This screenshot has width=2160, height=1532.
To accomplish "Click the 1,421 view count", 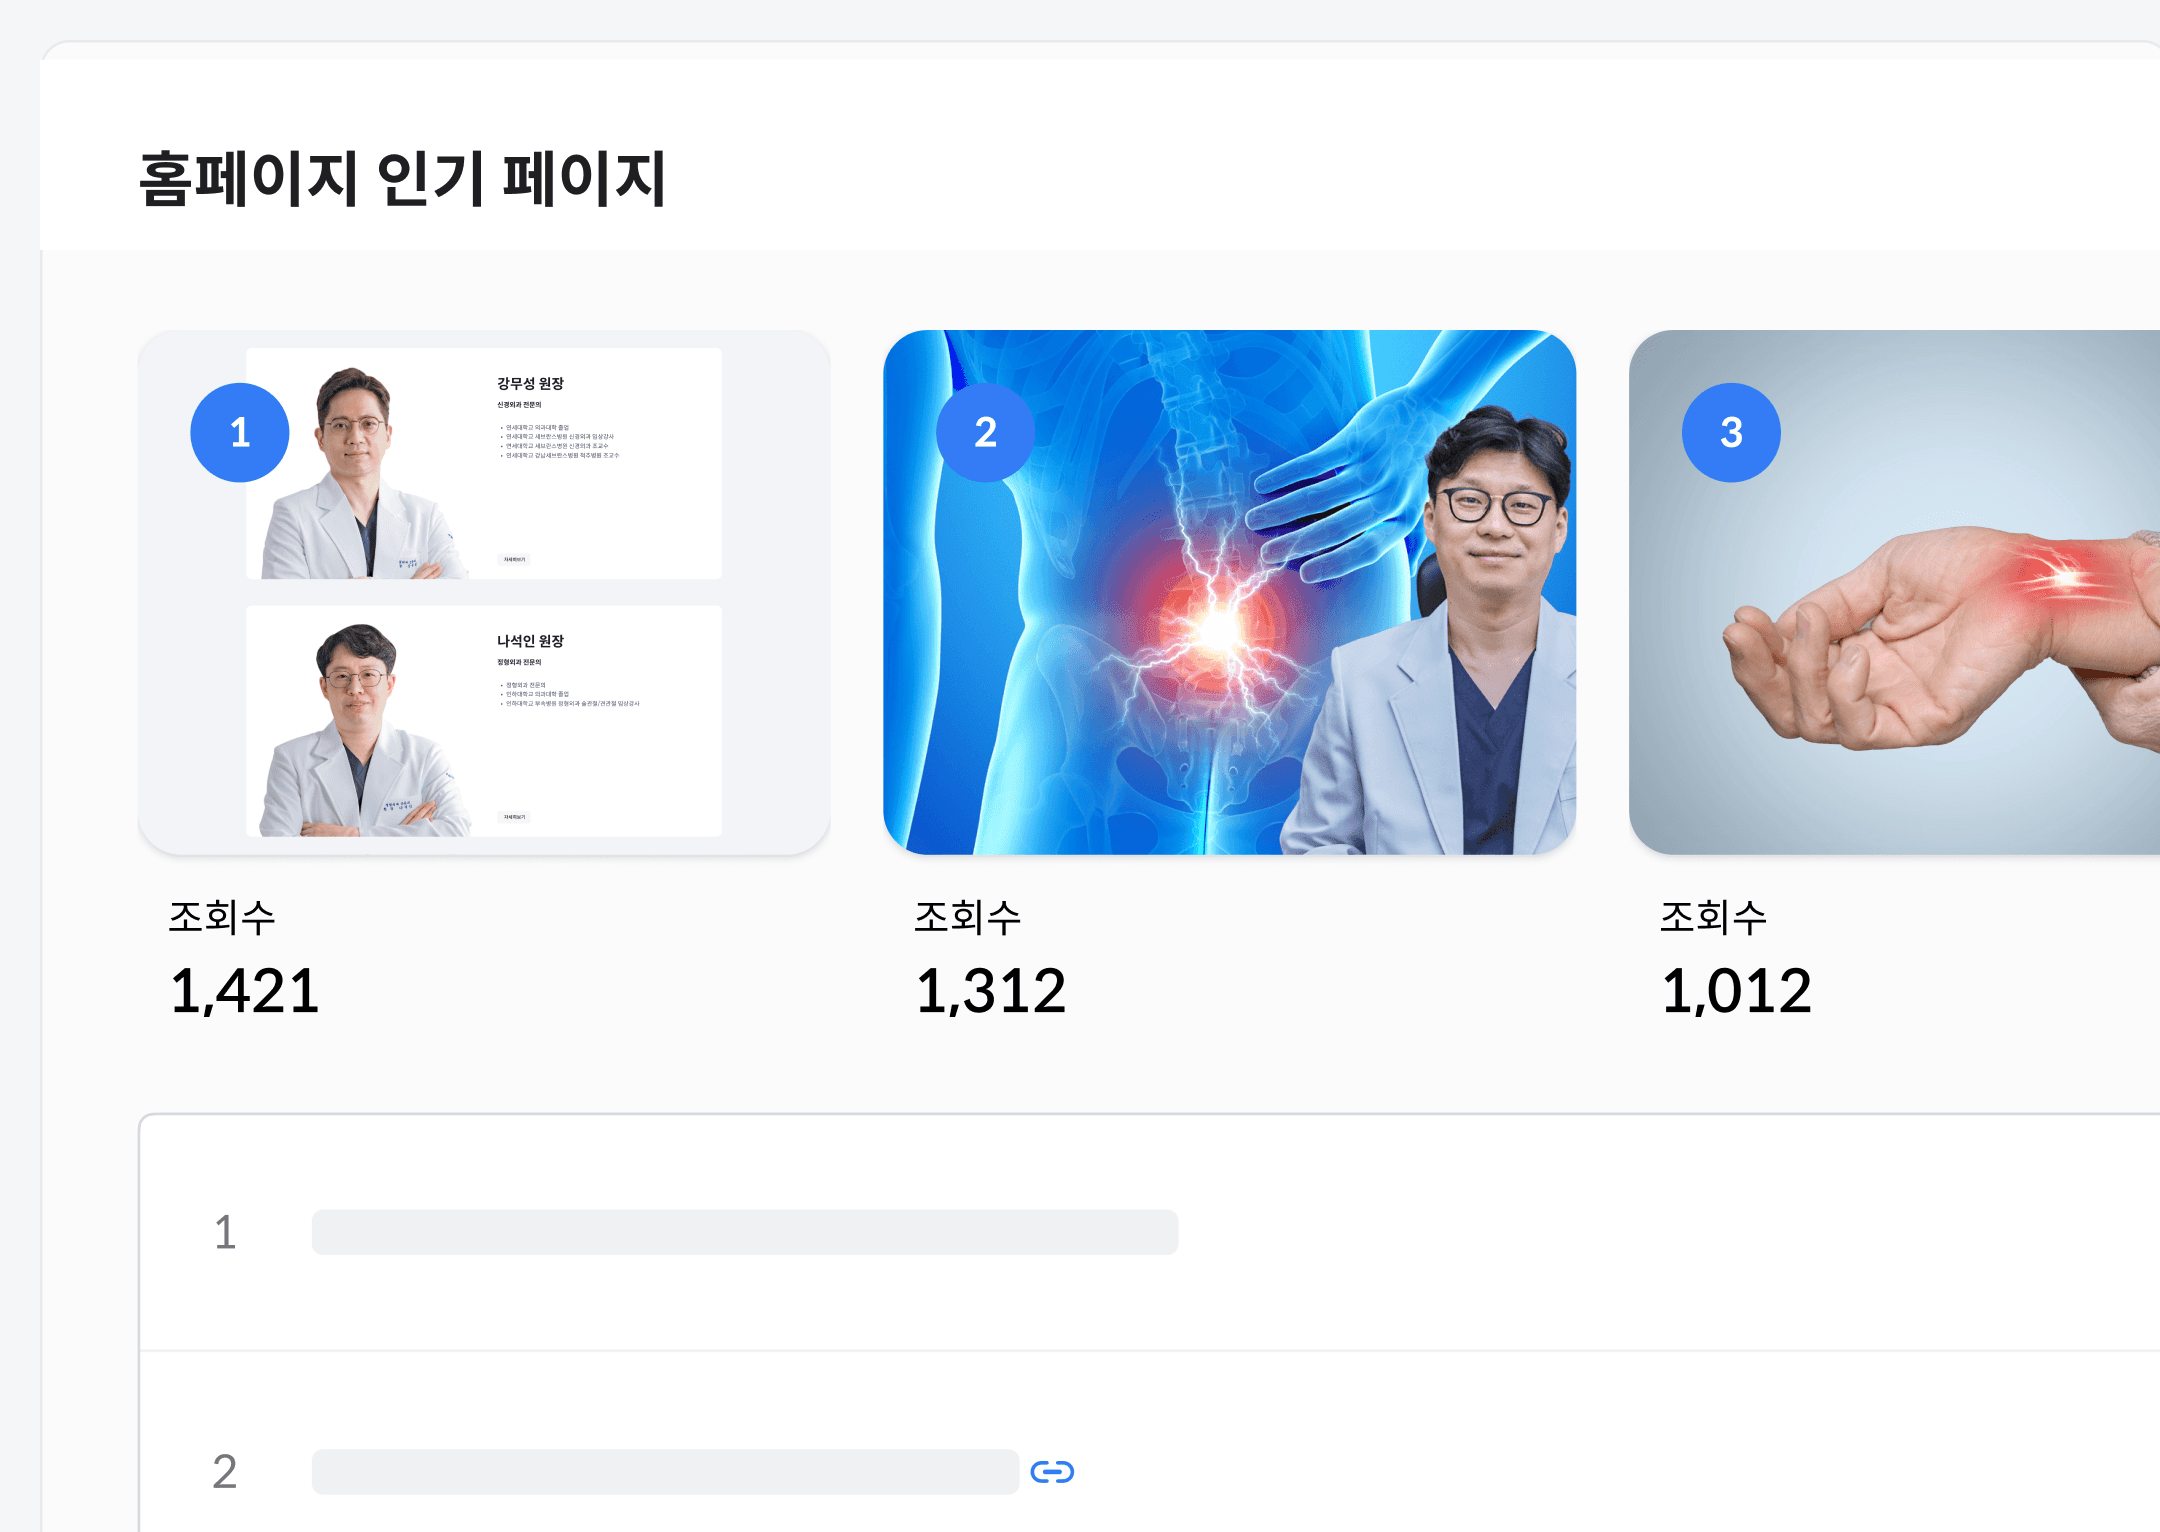I will 245,992.
